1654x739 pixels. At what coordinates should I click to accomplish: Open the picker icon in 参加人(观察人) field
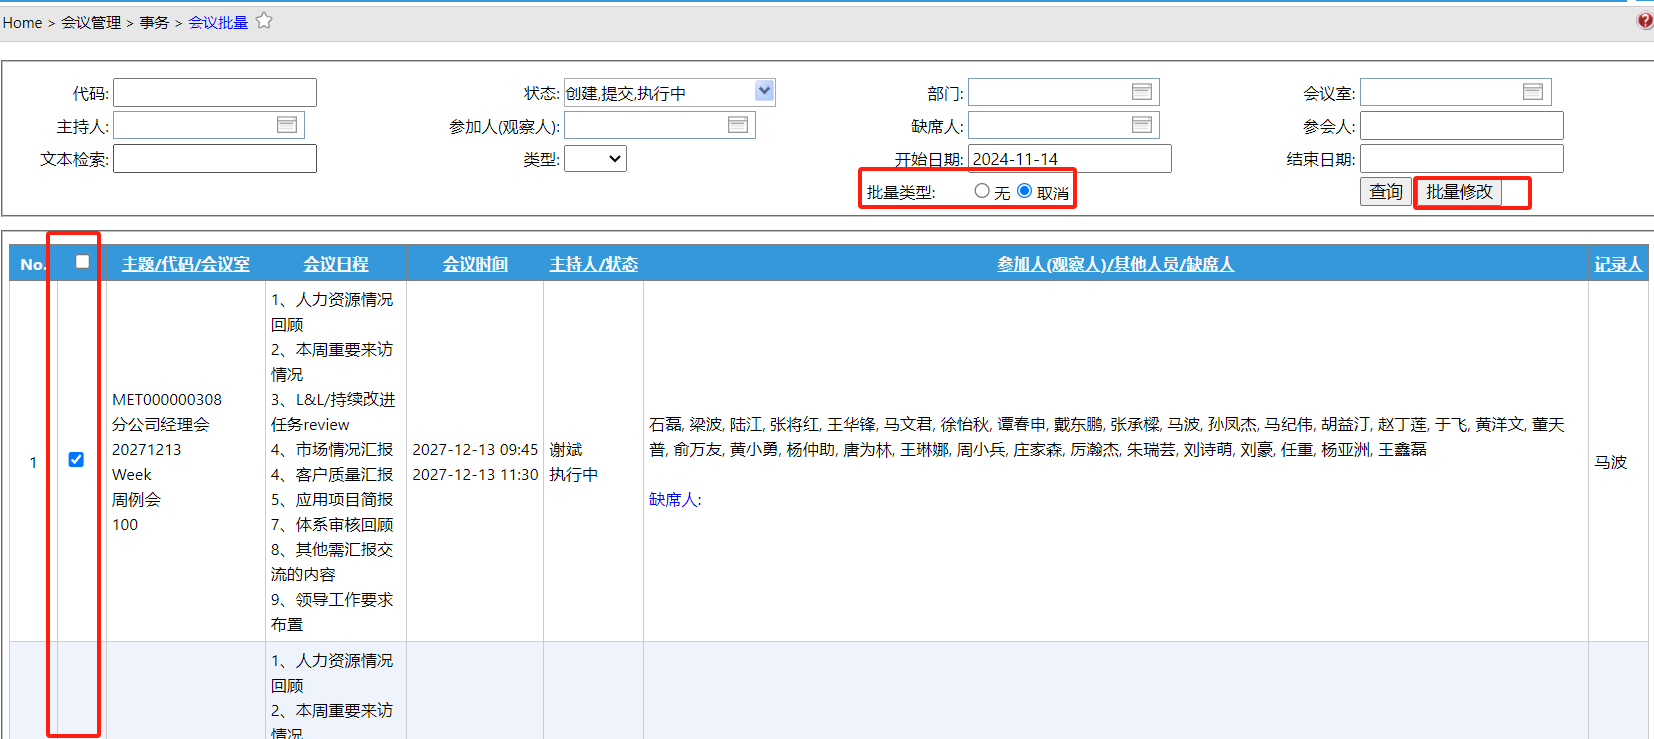pyautogui.click(x=738, y=125)
